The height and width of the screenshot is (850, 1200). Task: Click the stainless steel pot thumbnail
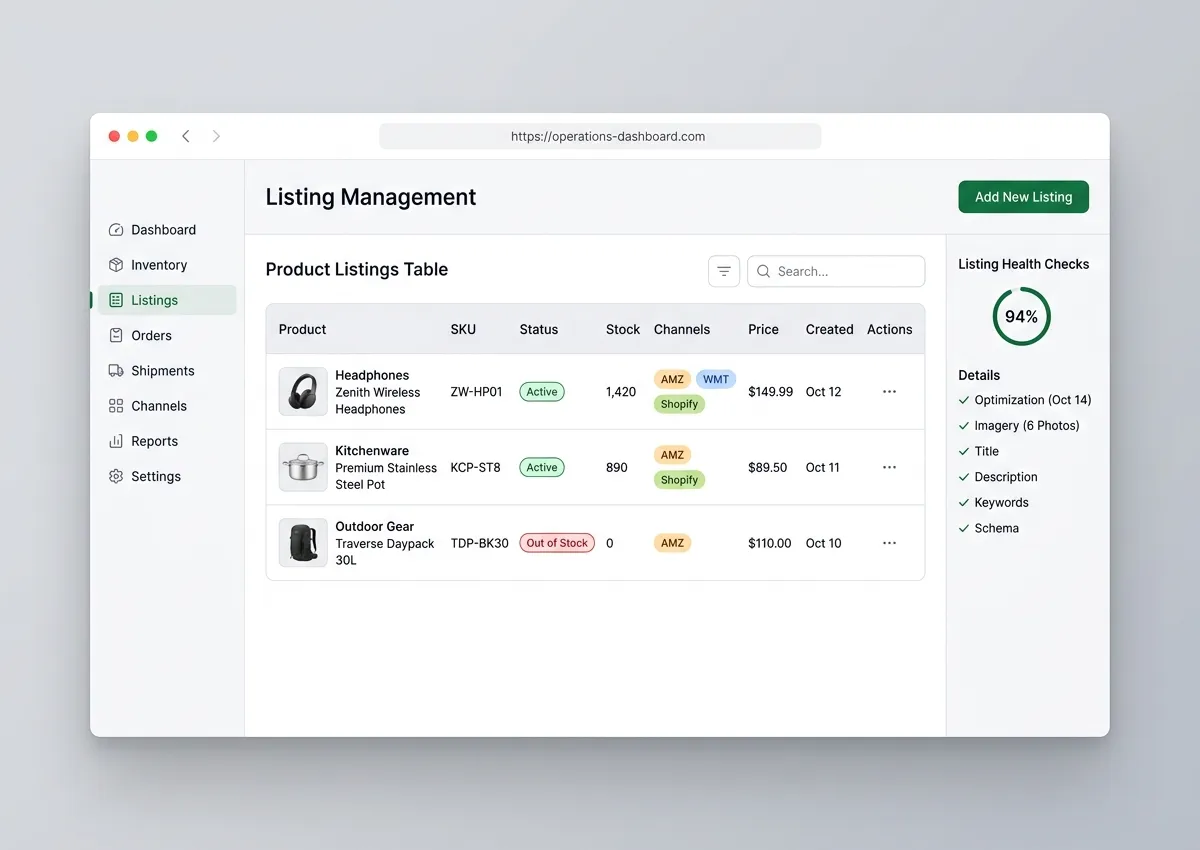(x=303, y=467)
